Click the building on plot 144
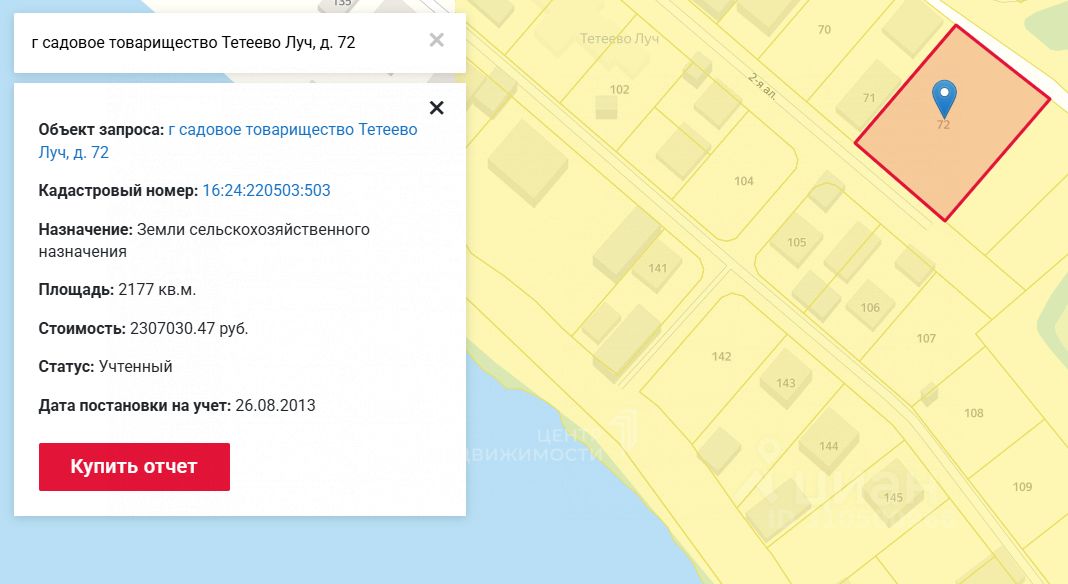 (829, 442)
